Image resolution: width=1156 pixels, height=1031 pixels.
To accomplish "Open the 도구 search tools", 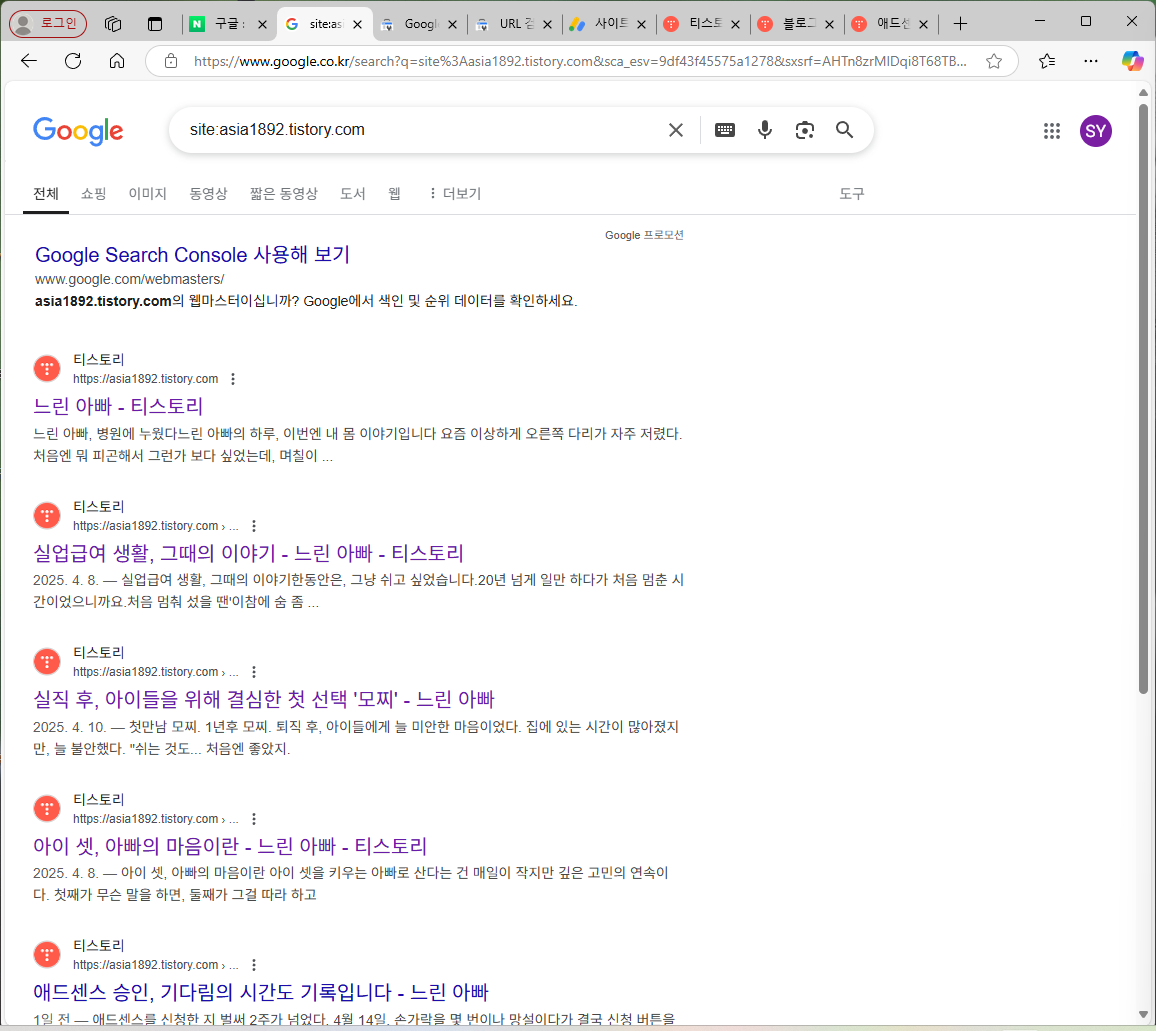I will [852, 194].
